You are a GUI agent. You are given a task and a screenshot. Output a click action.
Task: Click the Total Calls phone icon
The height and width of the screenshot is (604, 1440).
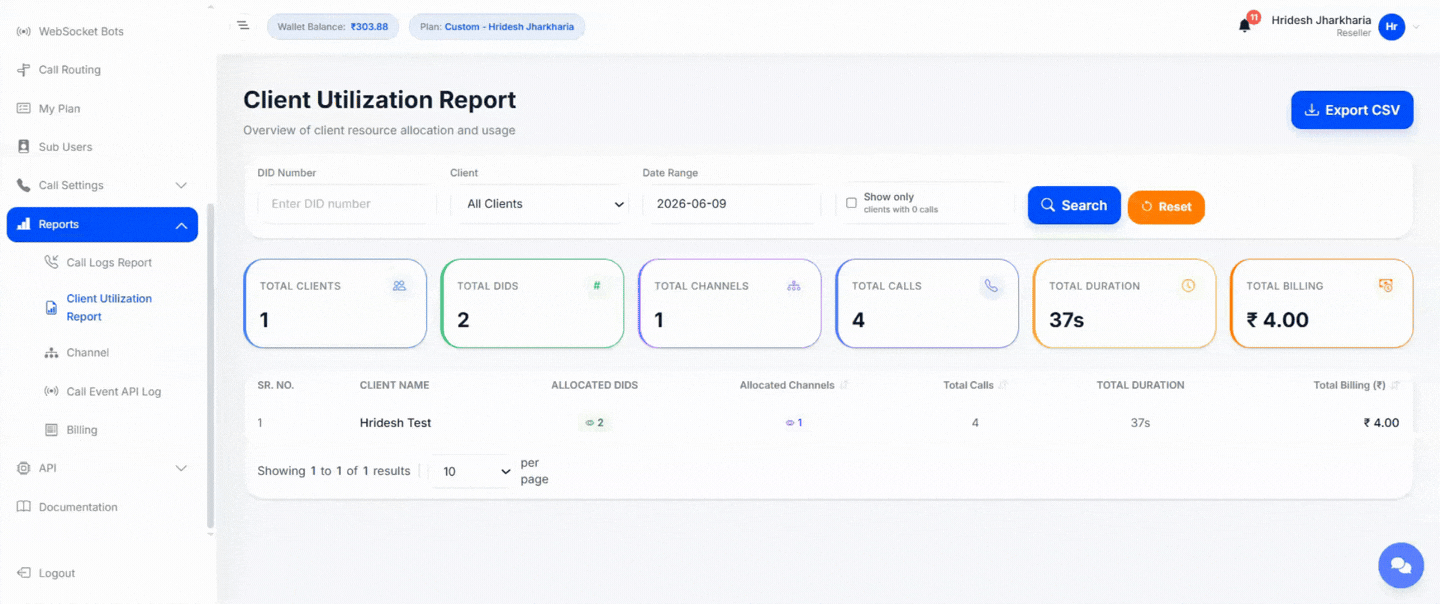pyautogui.click(x=991, y=286)
